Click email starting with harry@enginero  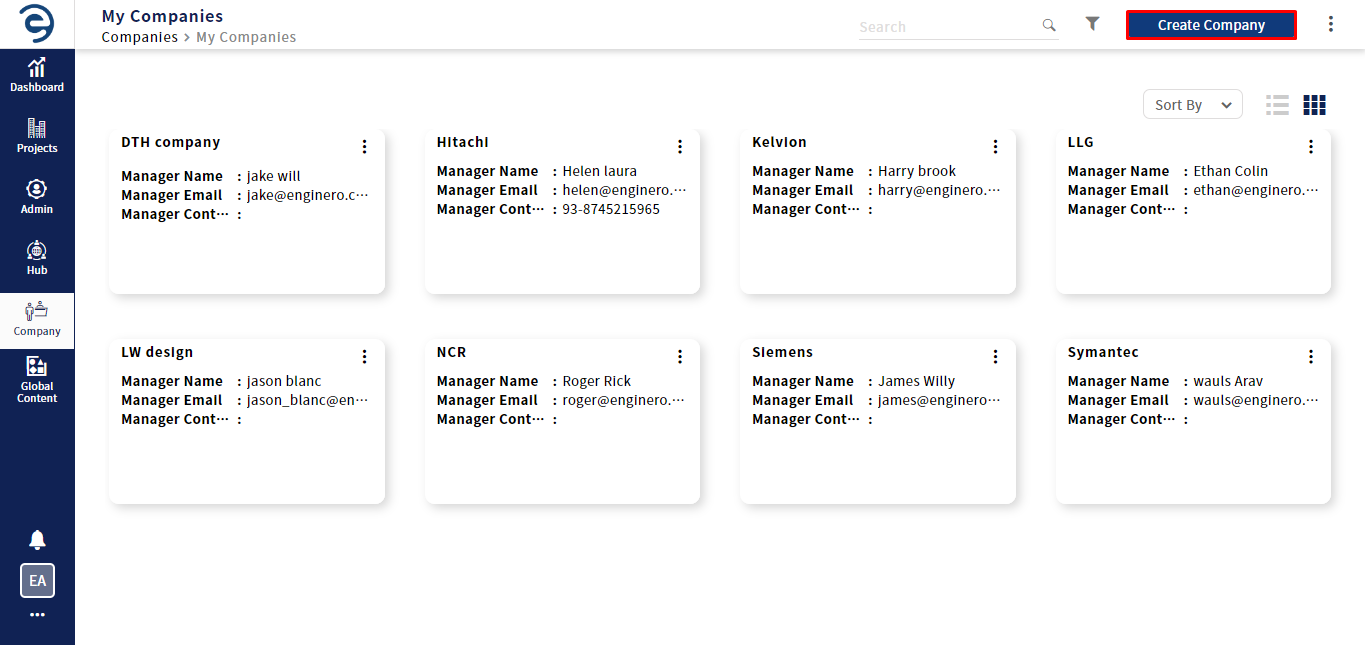point(939,190)
